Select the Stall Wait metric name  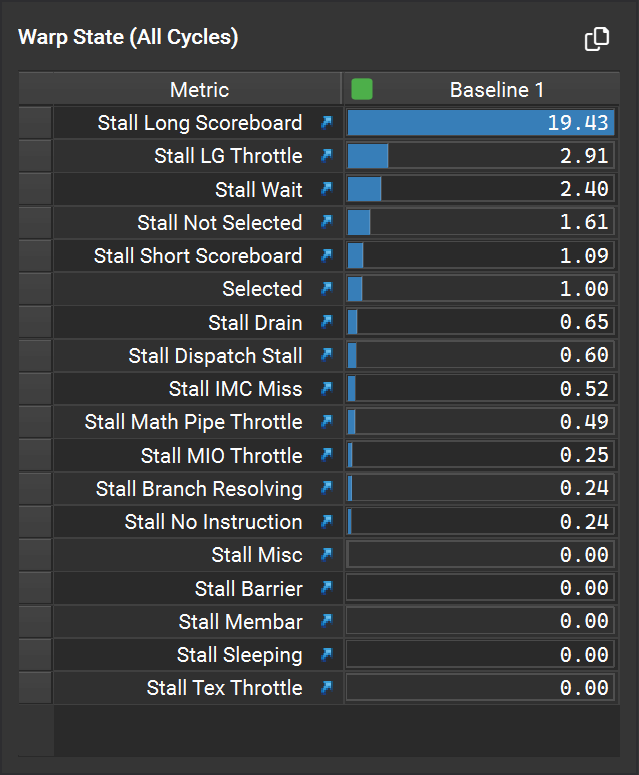tap(258, 189)
